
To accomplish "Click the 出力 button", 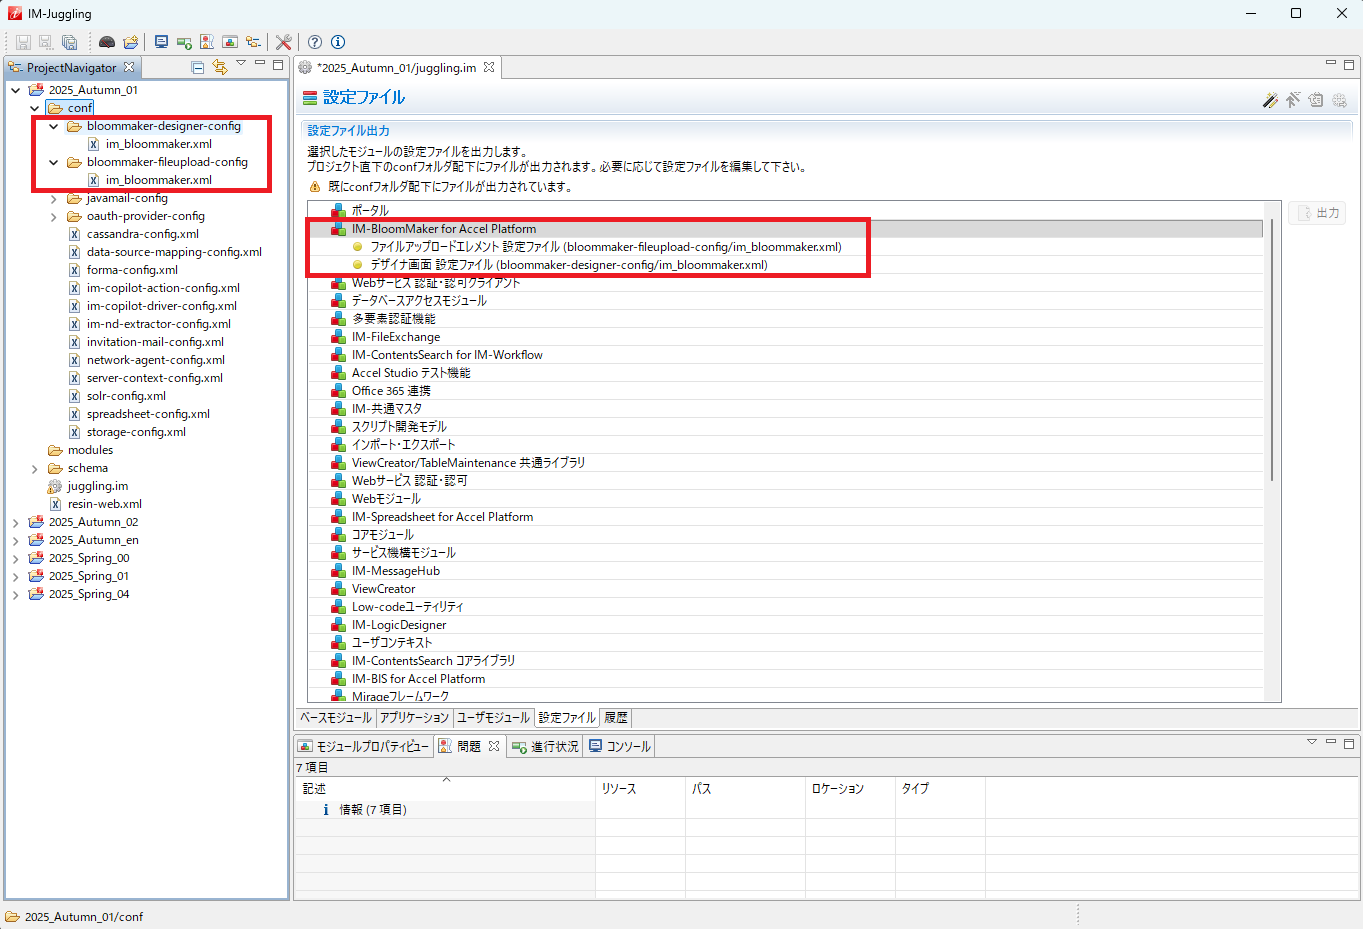I will click(1317, 213).
